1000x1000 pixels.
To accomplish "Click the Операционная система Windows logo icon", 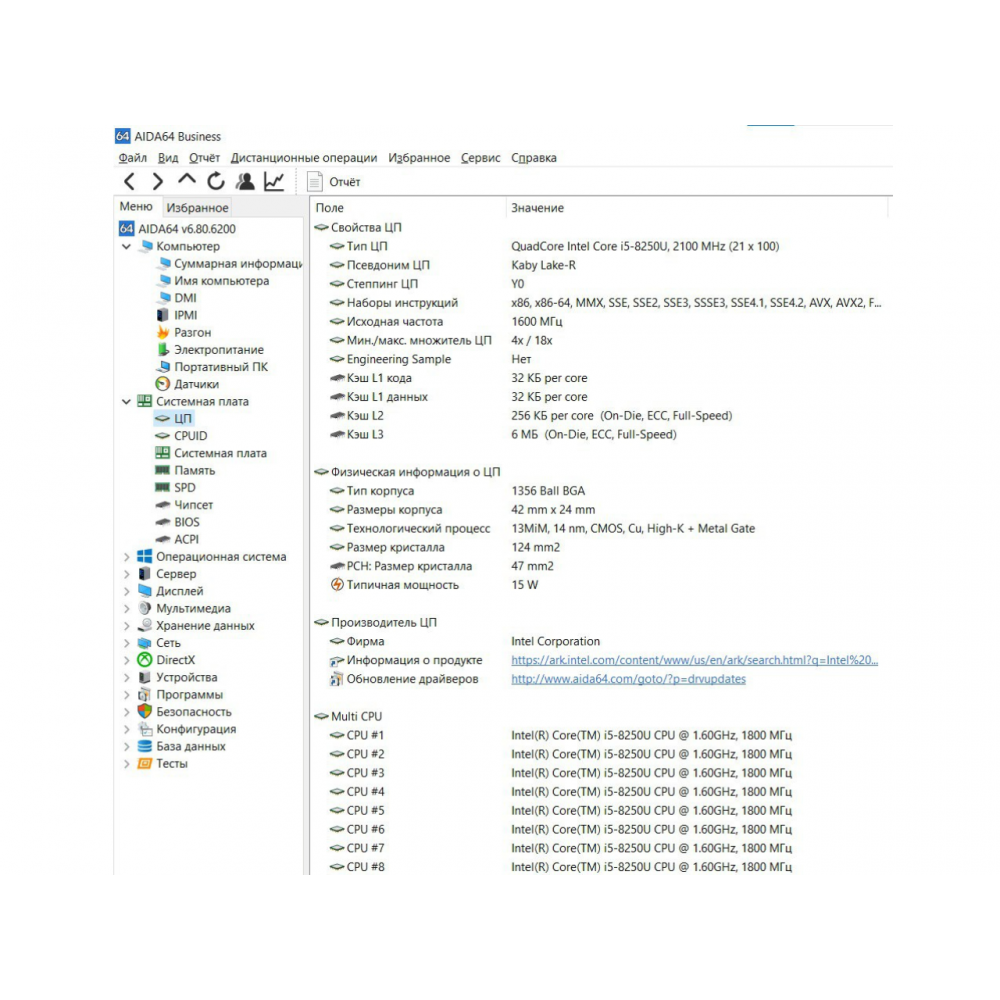I will pos(145,557).
